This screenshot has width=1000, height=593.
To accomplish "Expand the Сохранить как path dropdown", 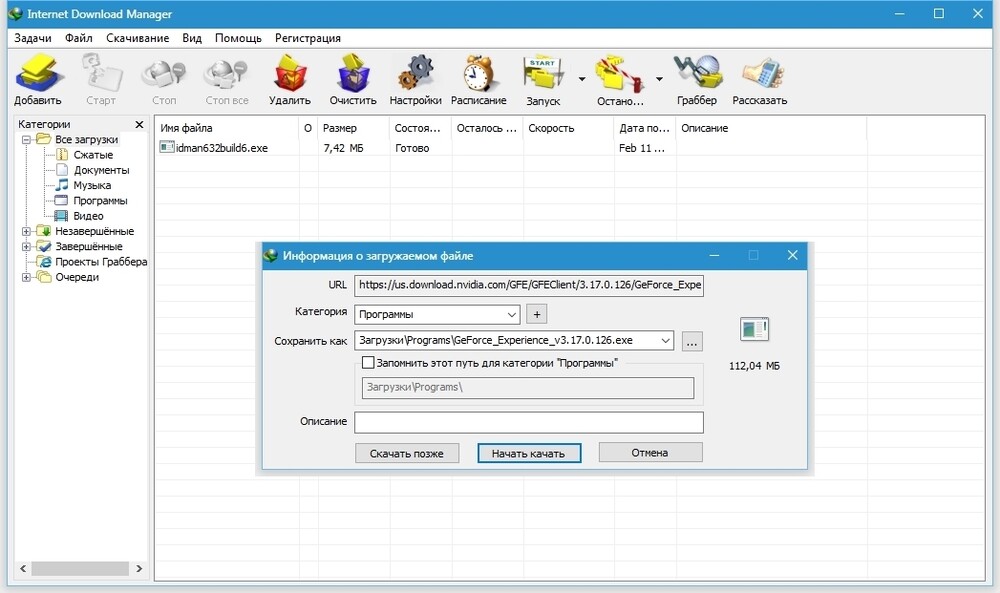I will click(666, 341).
